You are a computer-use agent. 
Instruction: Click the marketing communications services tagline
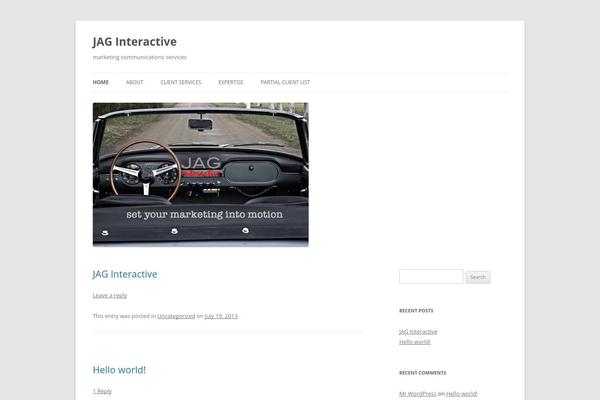point(139,57)
